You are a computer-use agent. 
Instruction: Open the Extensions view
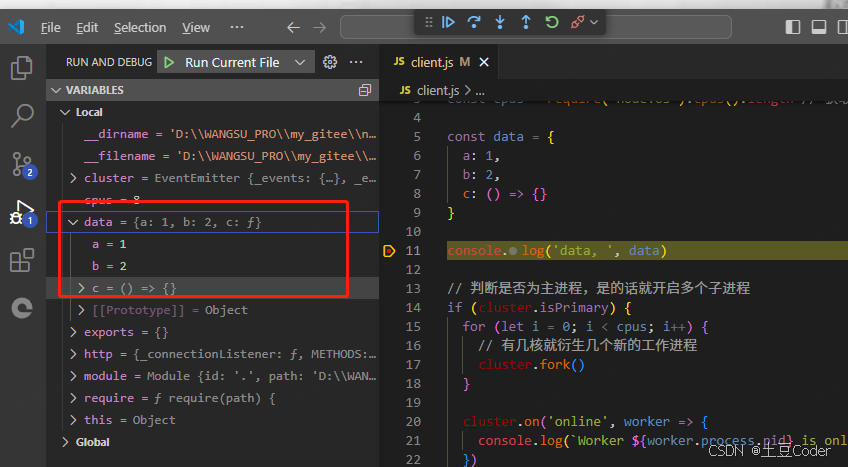click(x=22, y=260)
